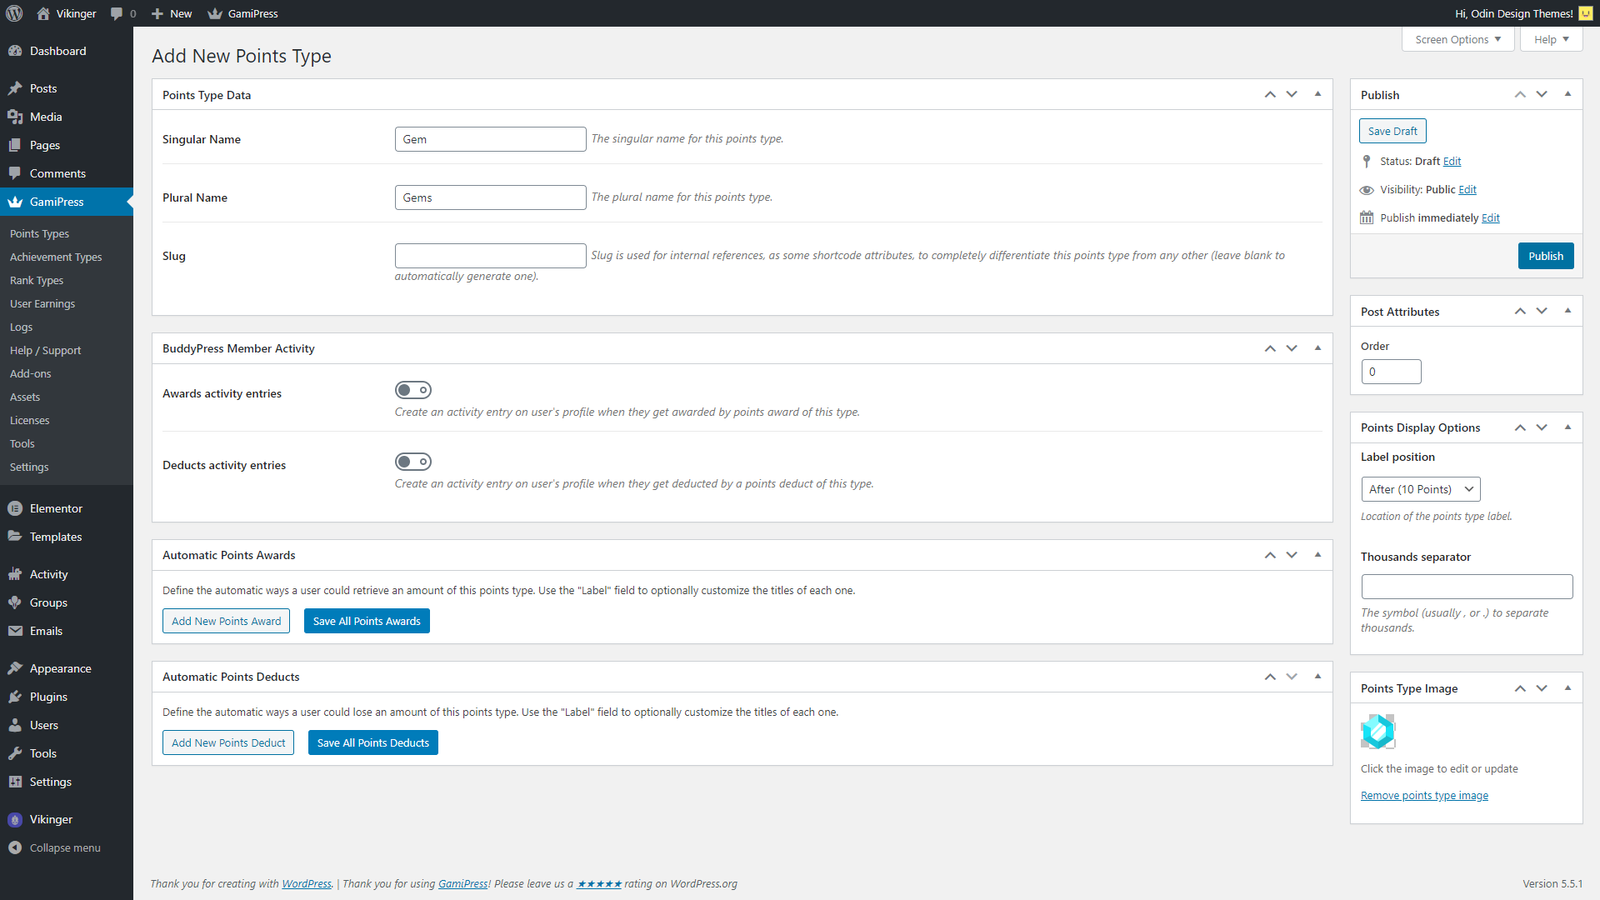Open Points Types in GamiPress menu
This screenshot has height=900, width=1600.
[39, 233]
